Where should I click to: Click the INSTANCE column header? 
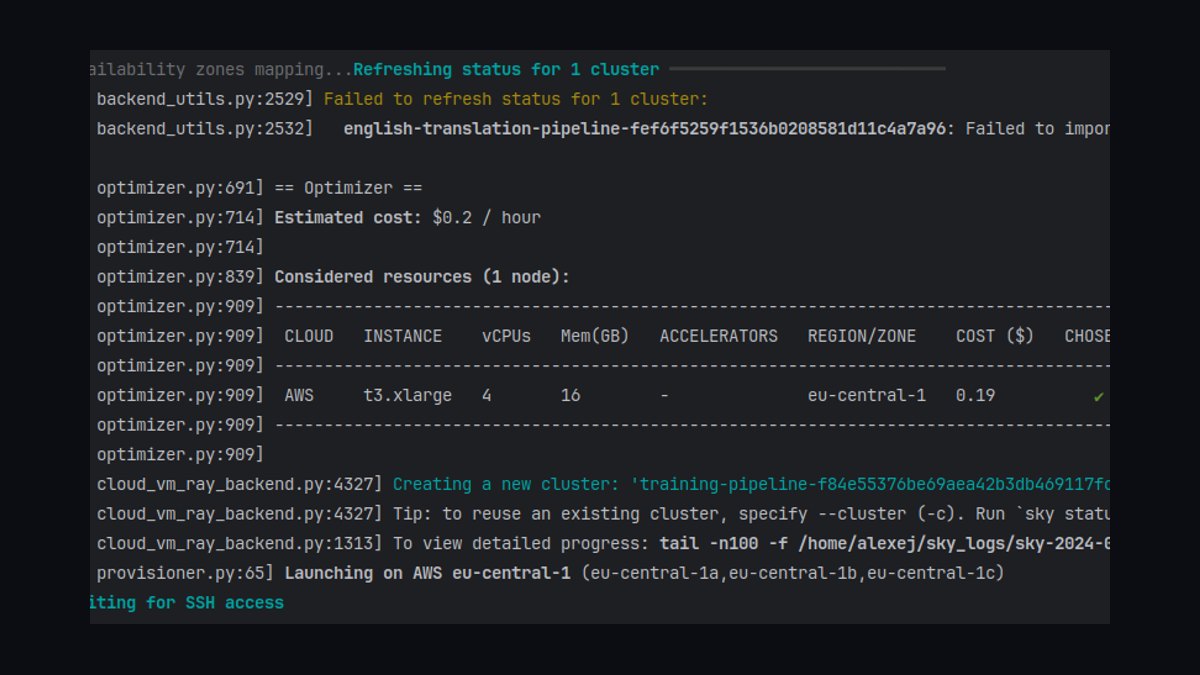[x=403, y=336]
